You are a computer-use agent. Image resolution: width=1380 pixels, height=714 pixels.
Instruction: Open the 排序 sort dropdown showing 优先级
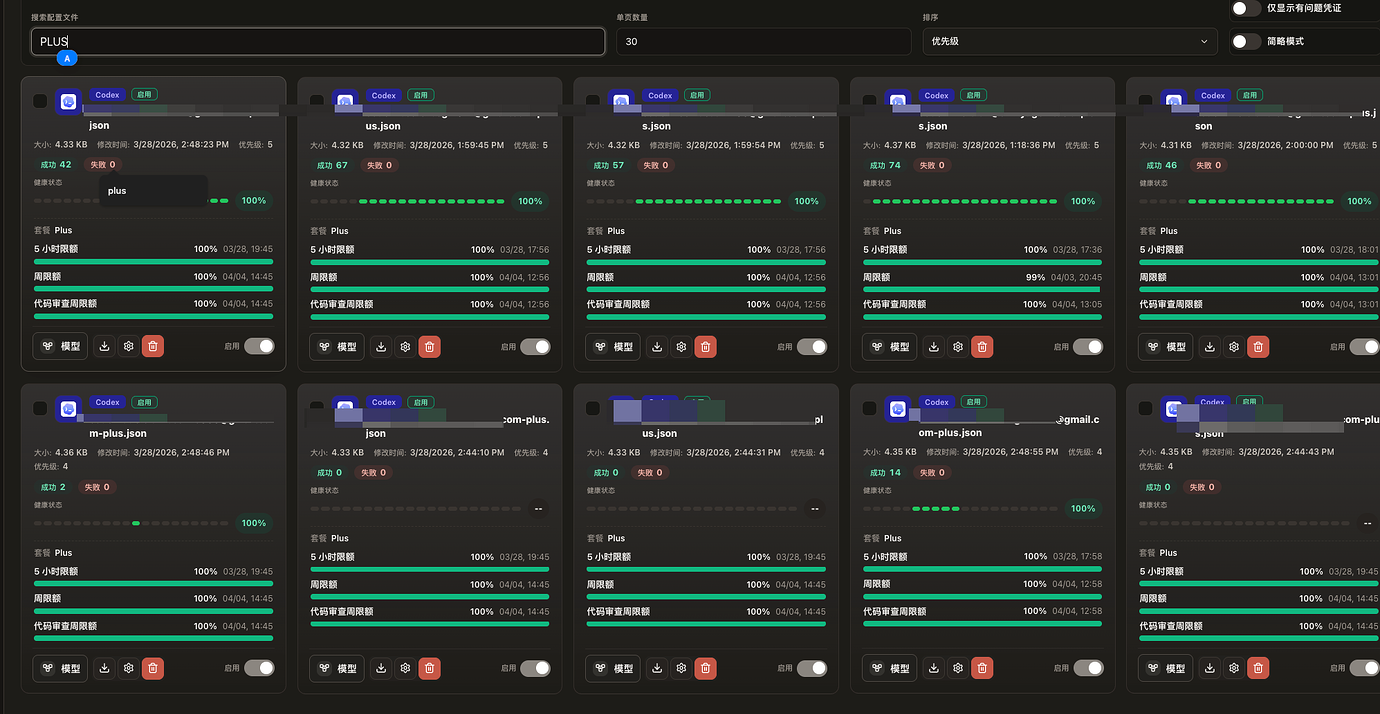click(1069, 41)
